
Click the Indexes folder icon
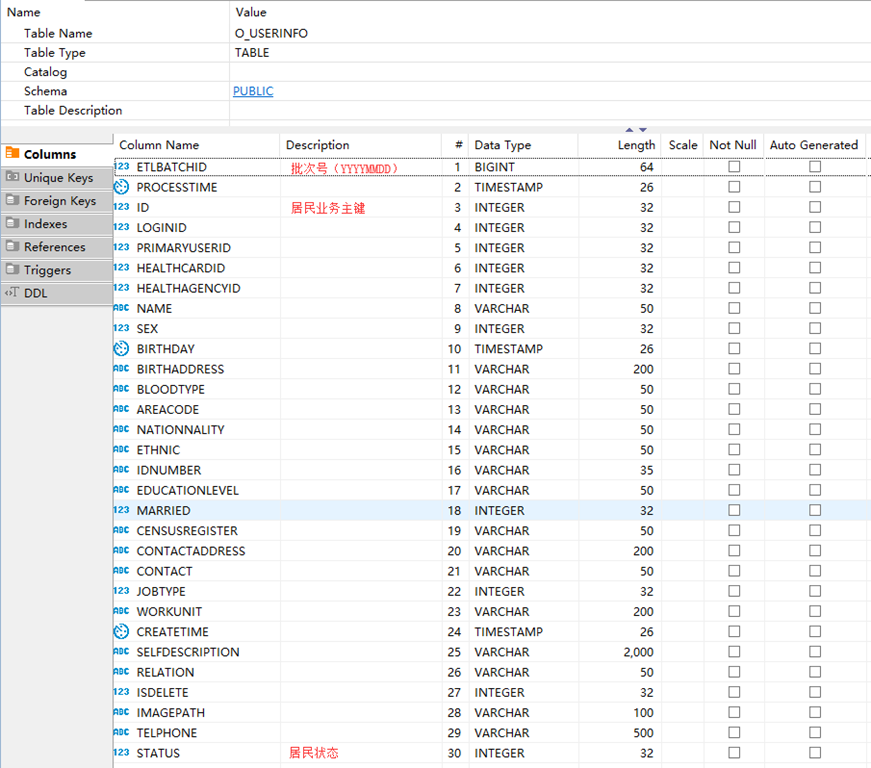(x=12, y=223)
